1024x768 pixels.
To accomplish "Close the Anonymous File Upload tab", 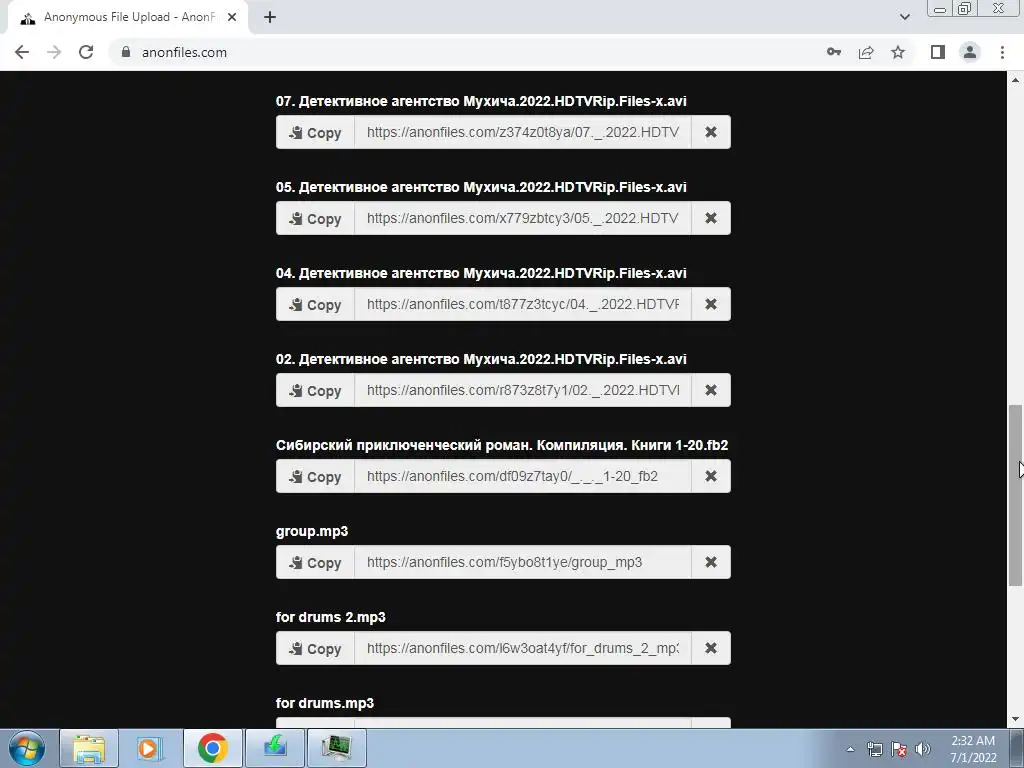I will (x=232, y=18).
